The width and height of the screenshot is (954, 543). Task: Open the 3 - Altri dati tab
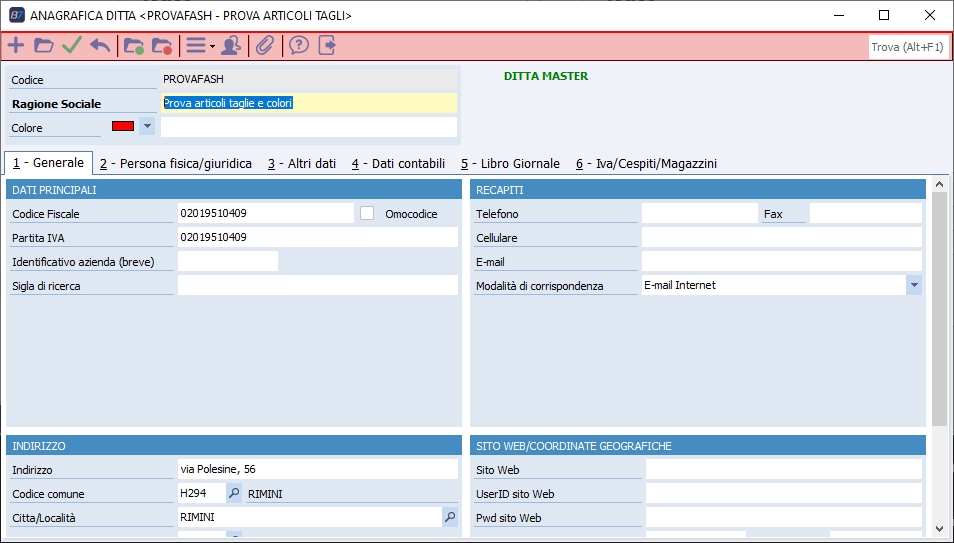click(x=302, y=164)
